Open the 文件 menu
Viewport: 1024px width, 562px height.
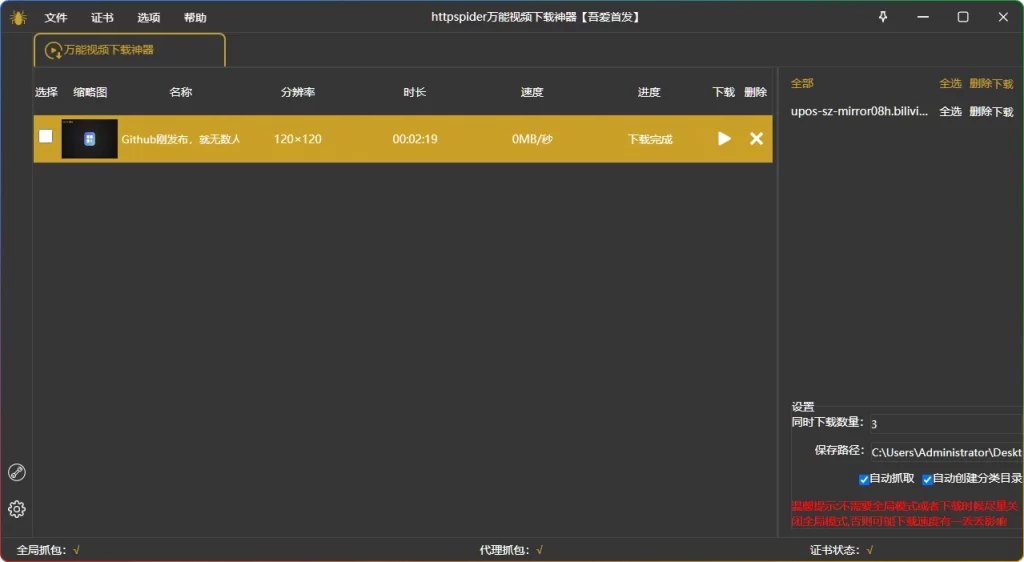56,18
